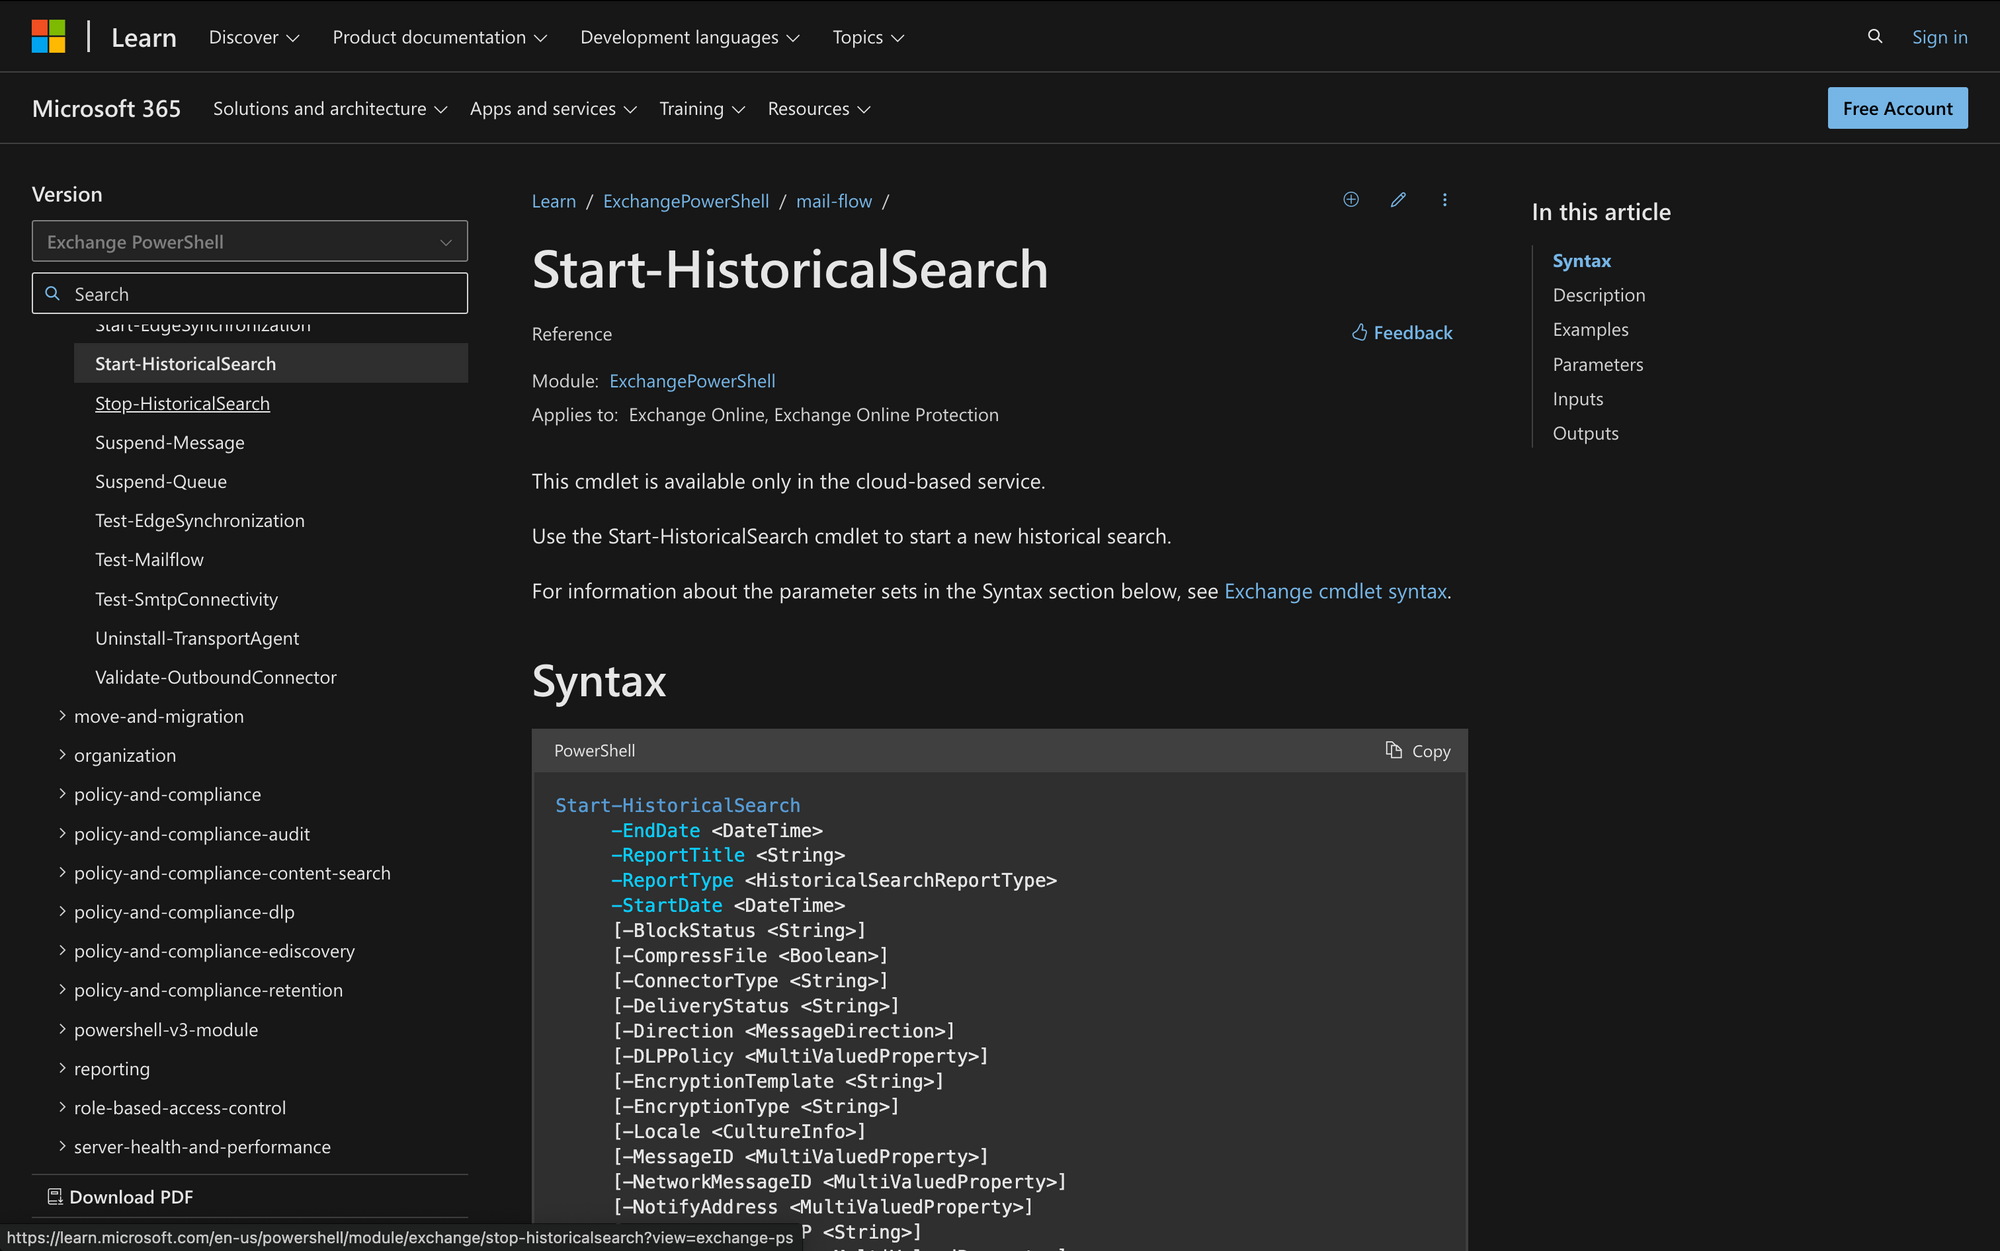Sign in to Microsoft Learn
This screenshot has width=2000, height=1251.
[1939, 37]
